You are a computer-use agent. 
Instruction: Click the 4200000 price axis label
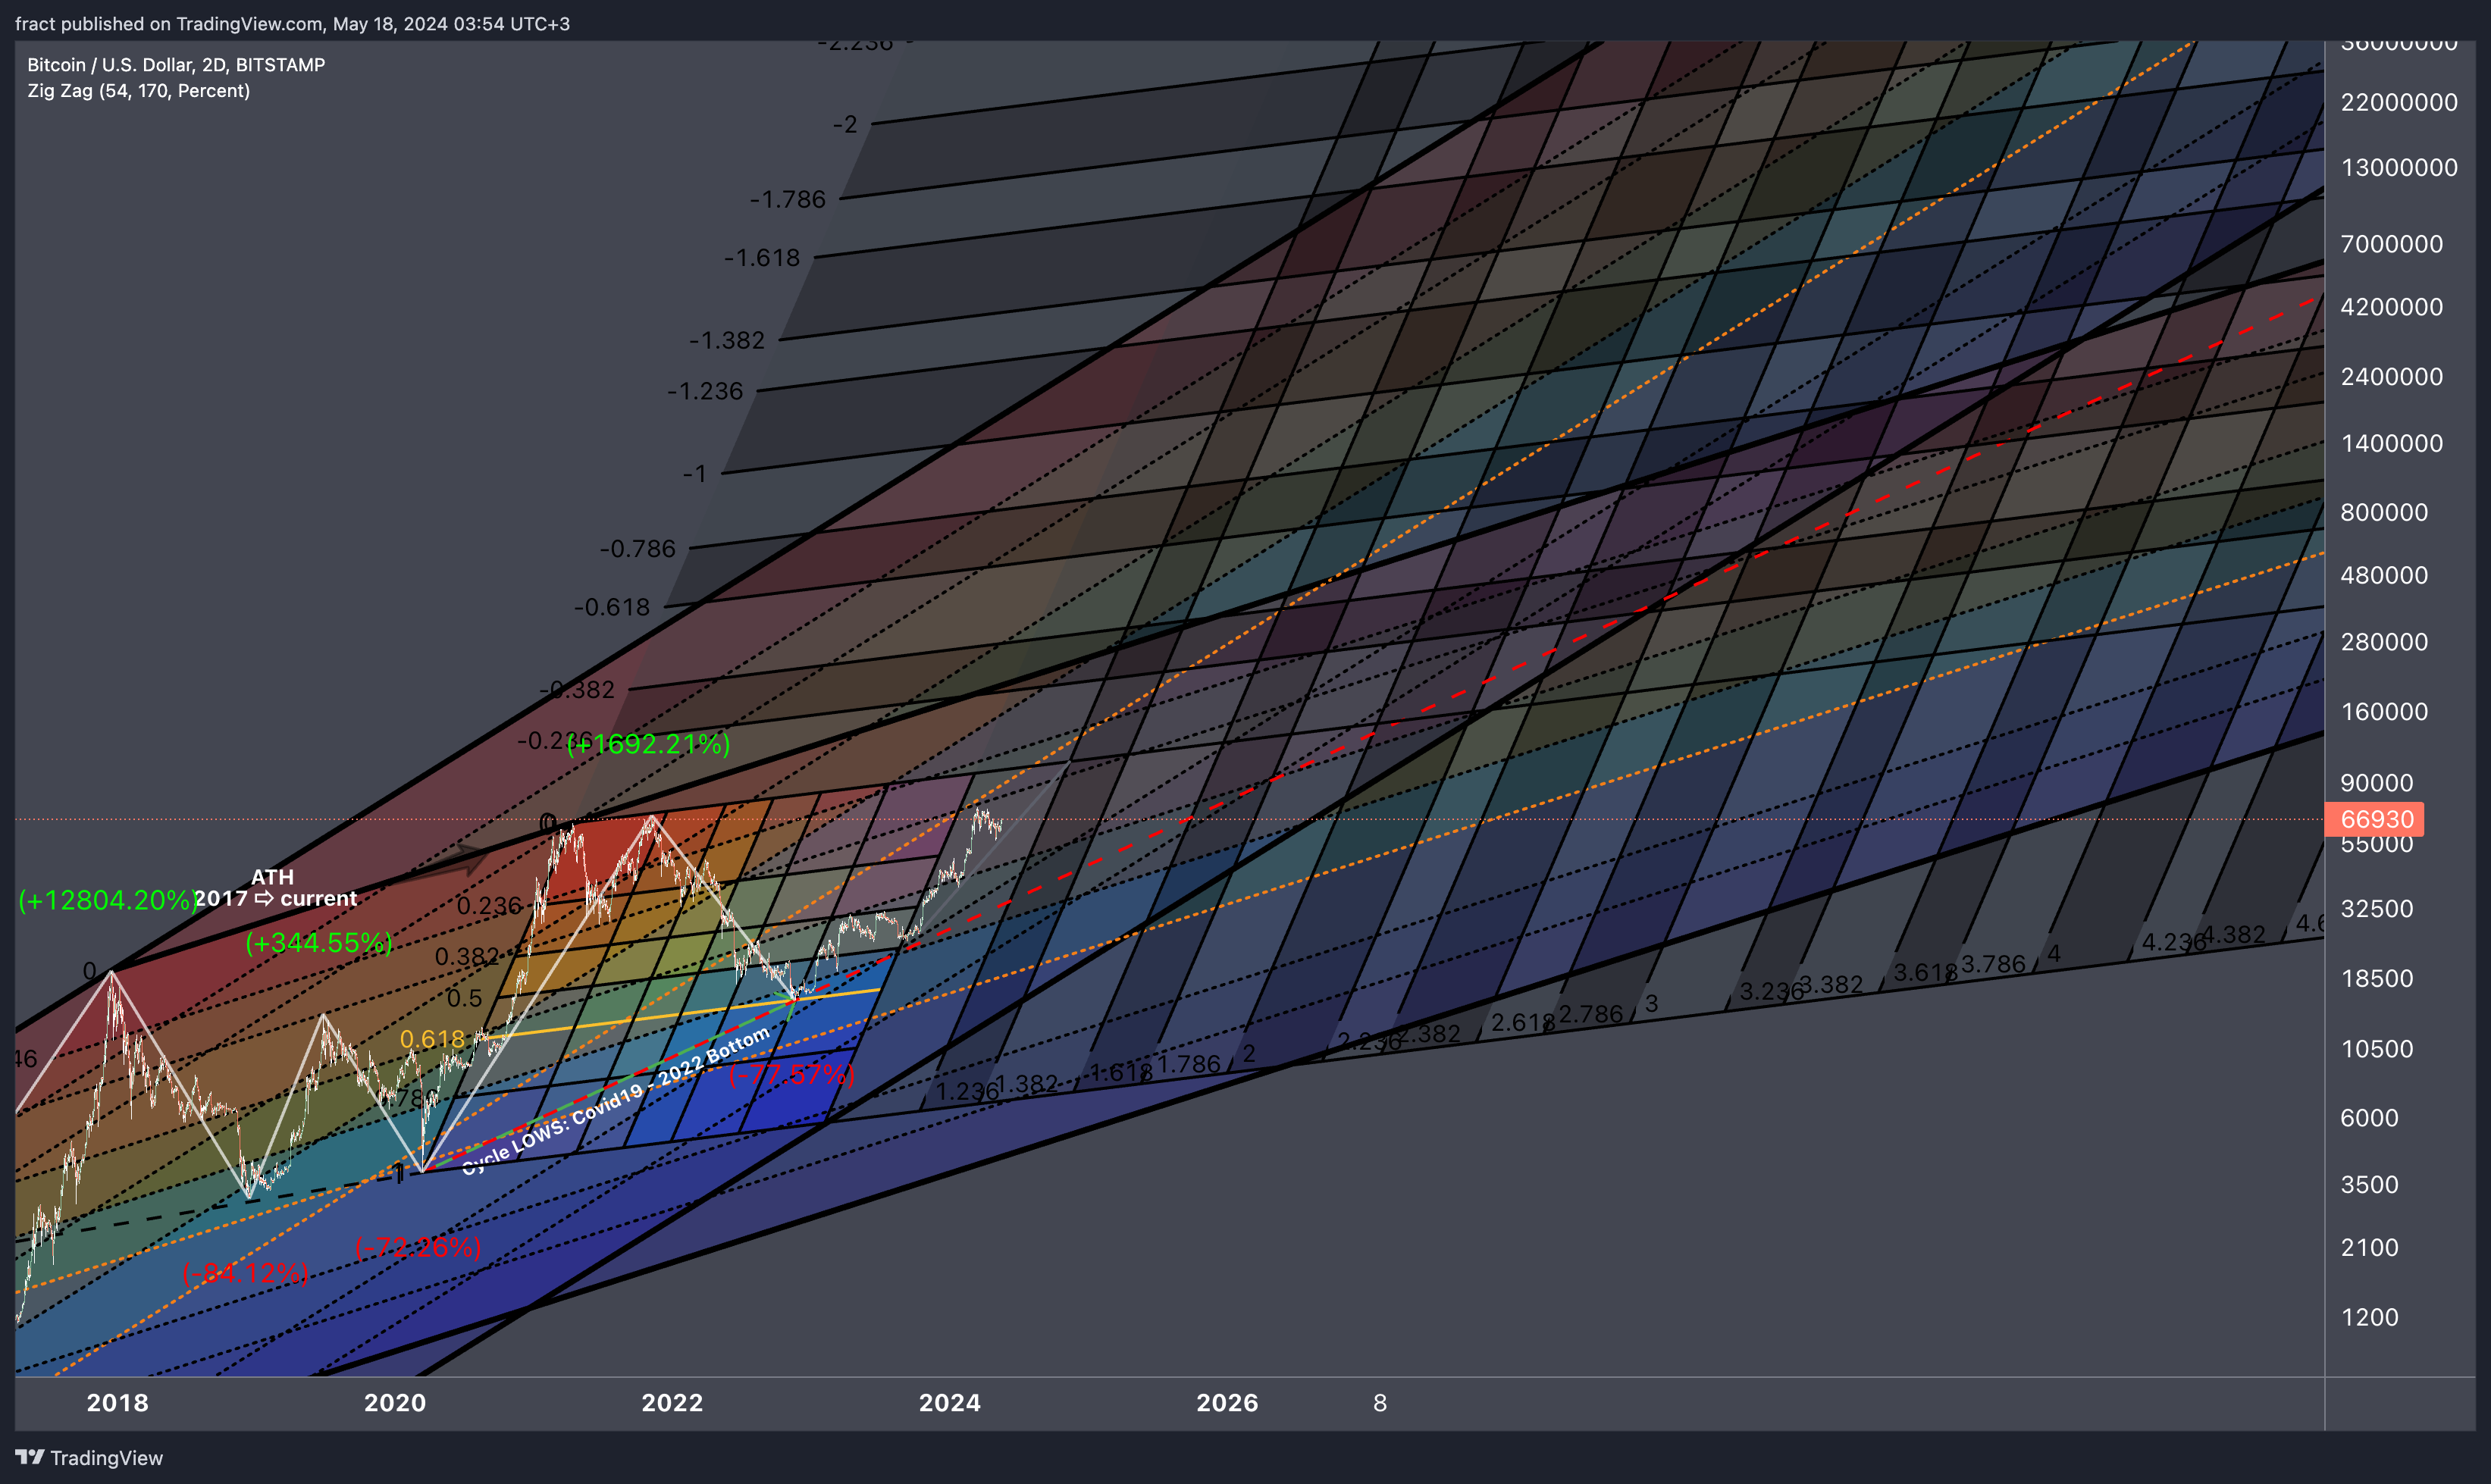tap(2392, 307)
